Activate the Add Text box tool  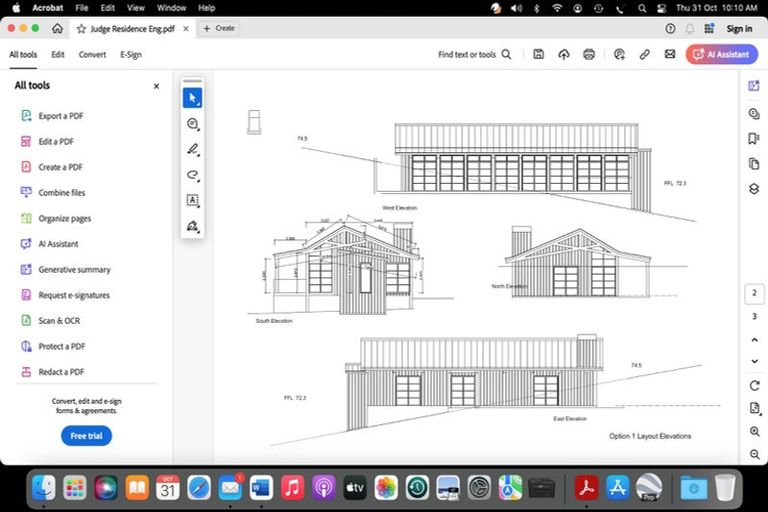tap(193, 201)
